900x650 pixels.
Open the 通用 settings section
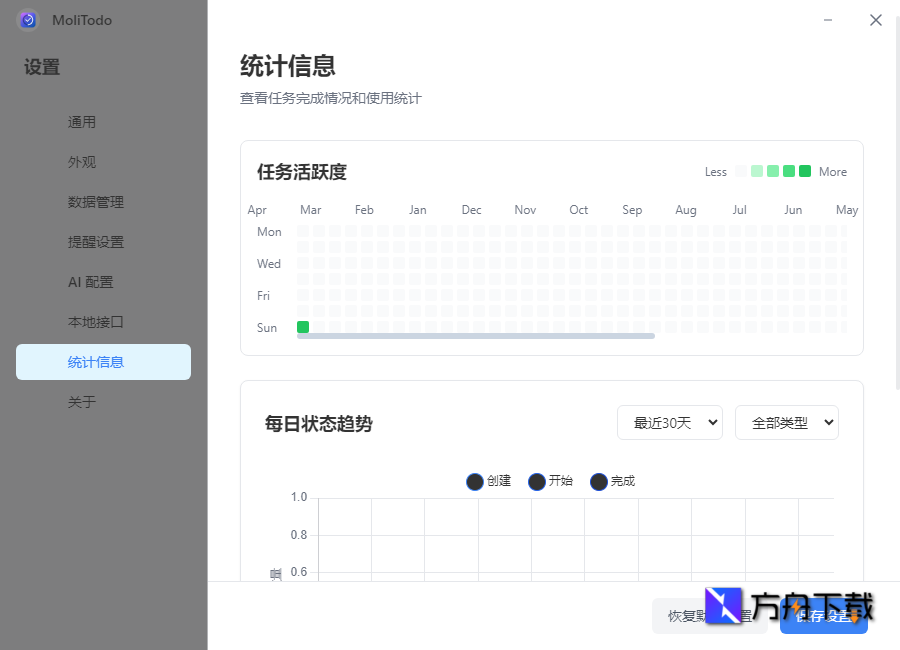(x=103, y=121)
